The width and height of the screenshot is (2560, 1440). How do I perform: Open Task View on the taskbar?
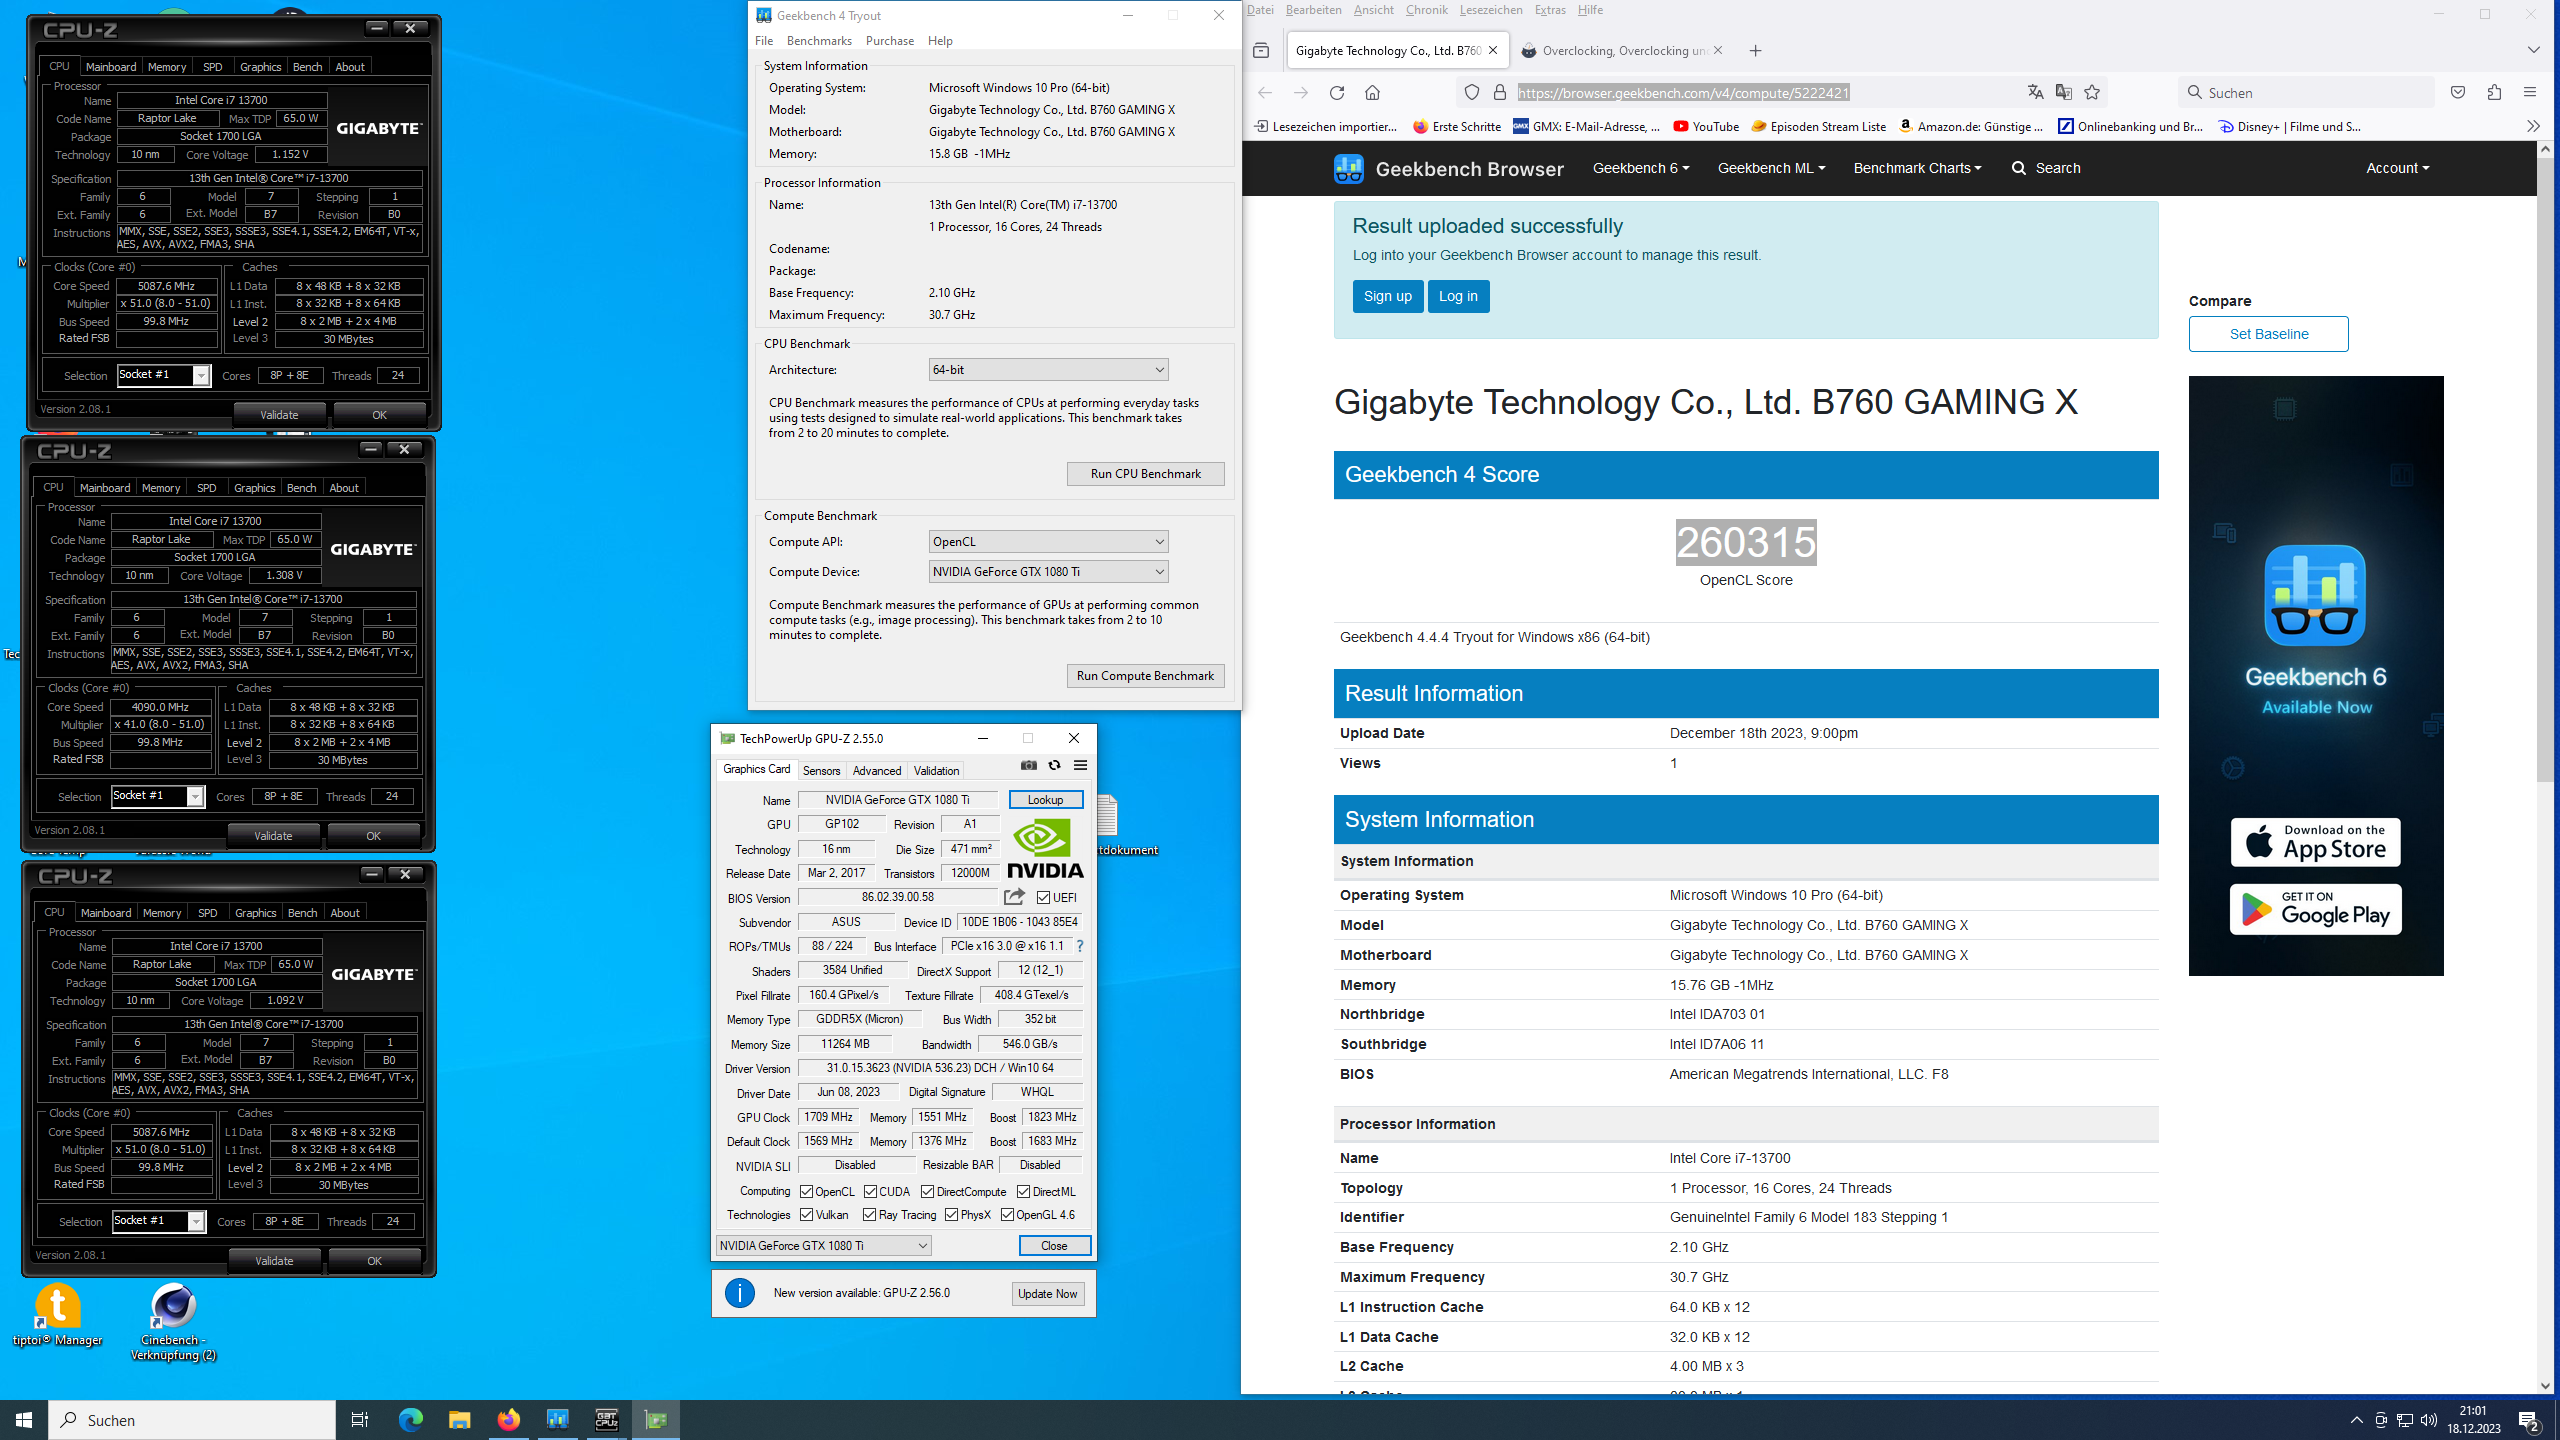click(360, 1420)
